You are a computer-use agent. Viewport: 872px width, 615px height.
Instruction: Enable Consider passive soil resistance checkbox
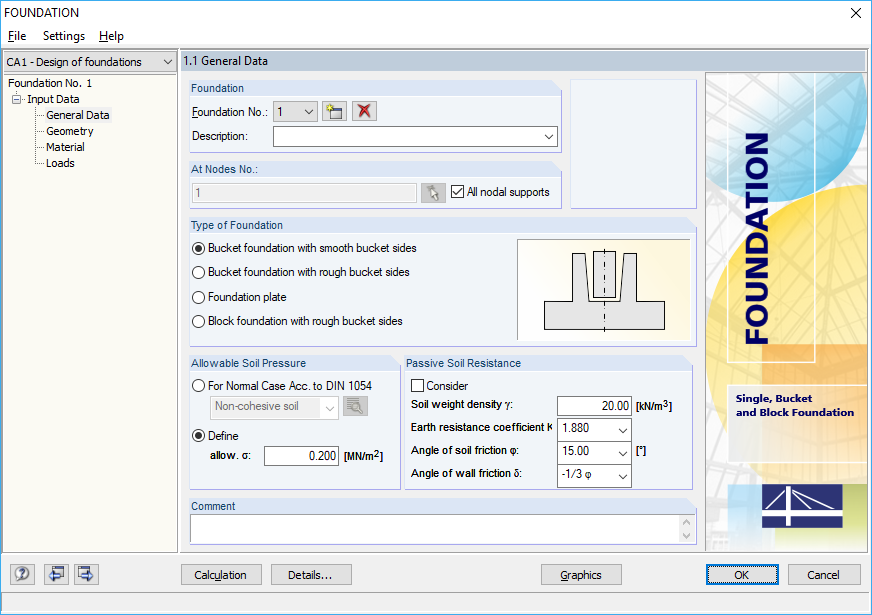click(x=417, y=385)
